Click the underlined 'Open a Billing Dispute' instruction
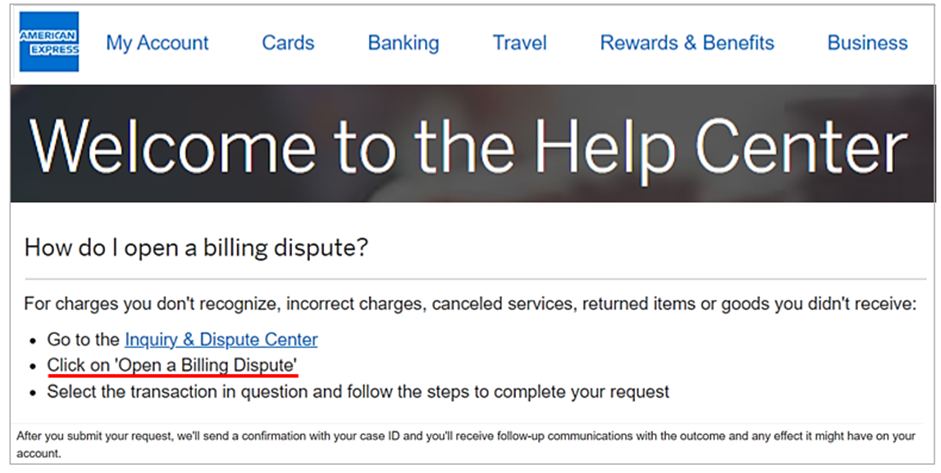This screenshot has width=941, height=473. pos(172,365)
